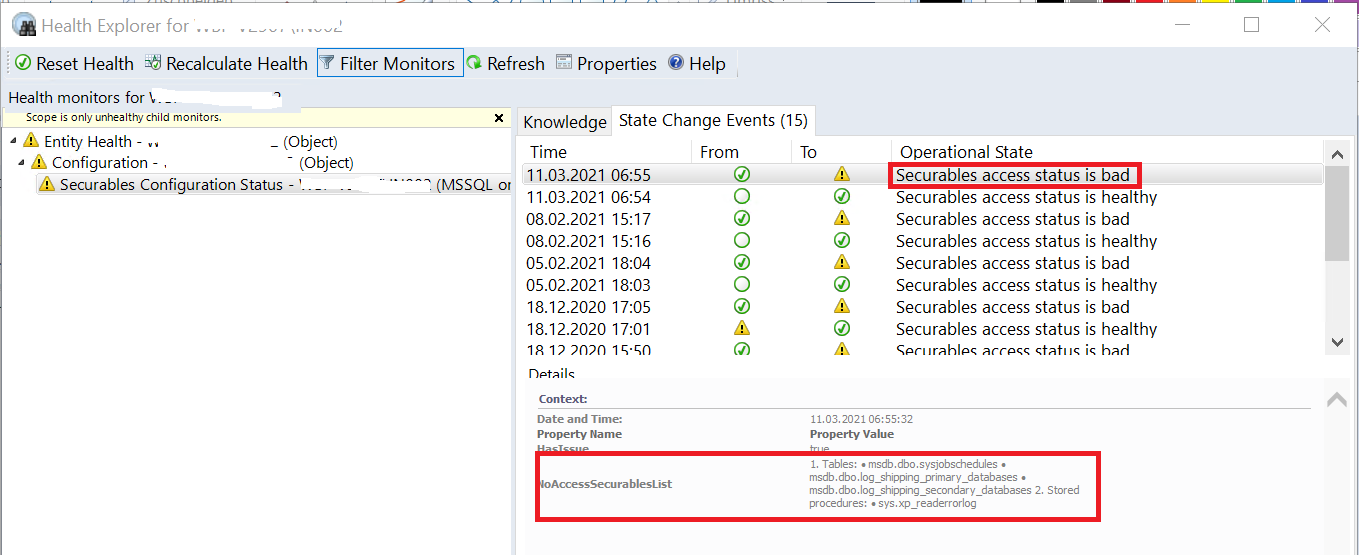Close the scope notification bar
1359x557 pixels.
(499, 118)
